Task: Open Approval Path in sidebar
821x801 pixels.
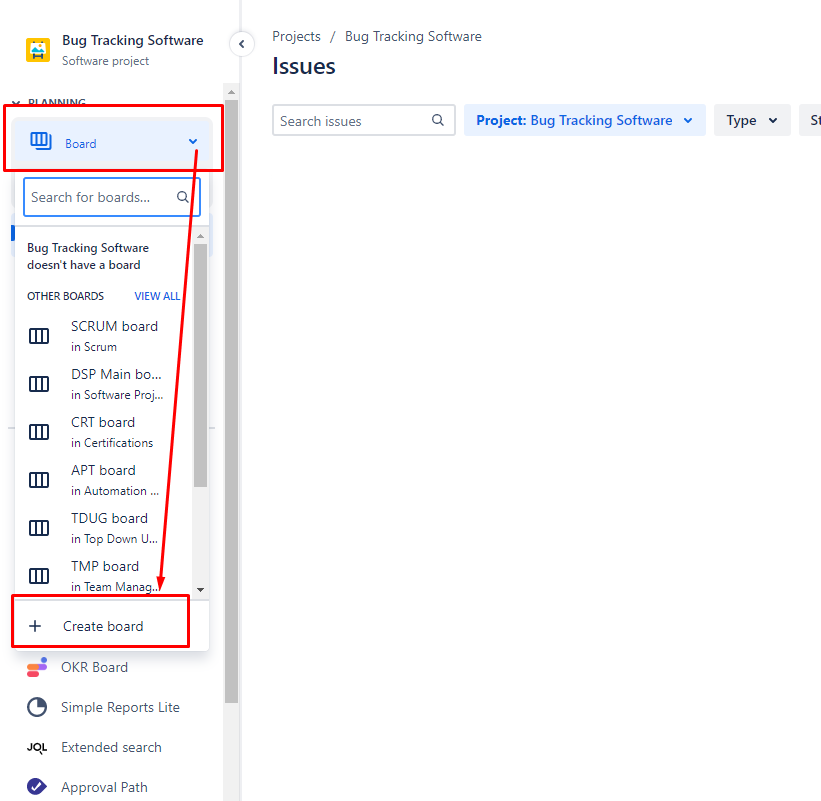Action: (104, 787)
